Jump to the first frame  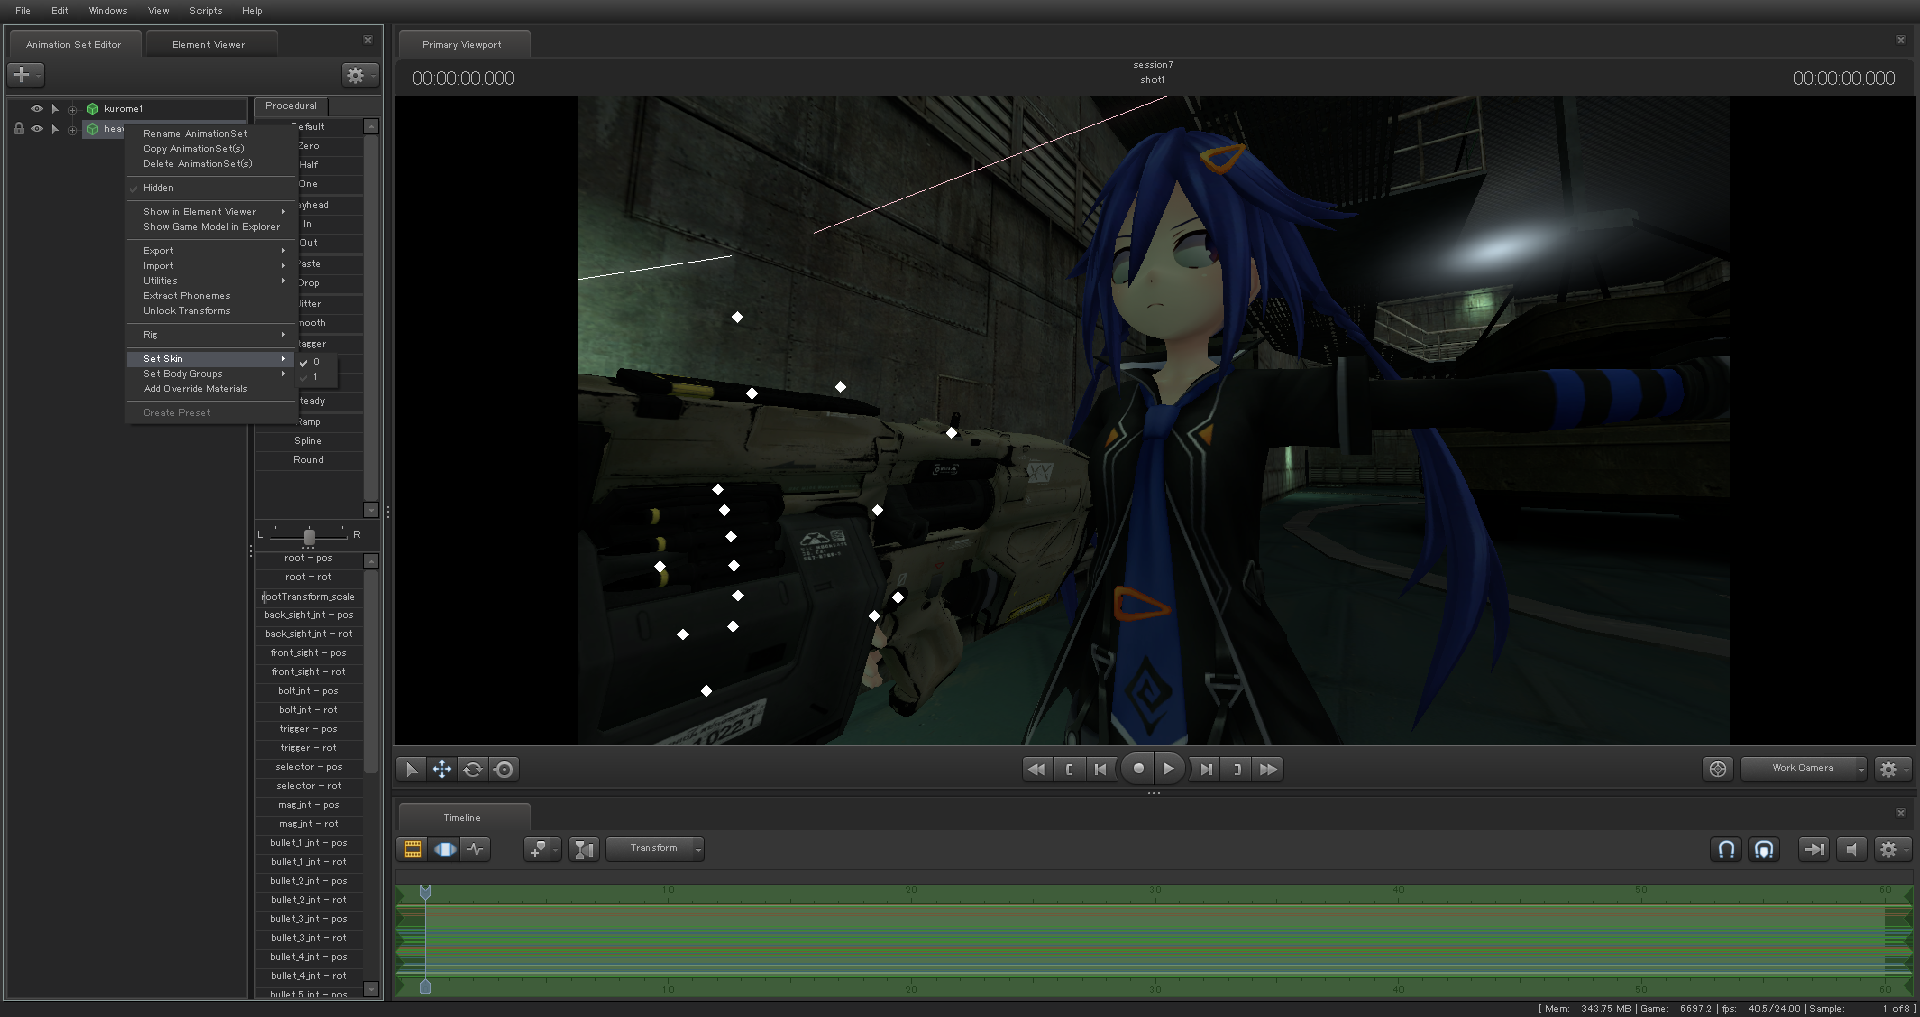coord(1037,769)
